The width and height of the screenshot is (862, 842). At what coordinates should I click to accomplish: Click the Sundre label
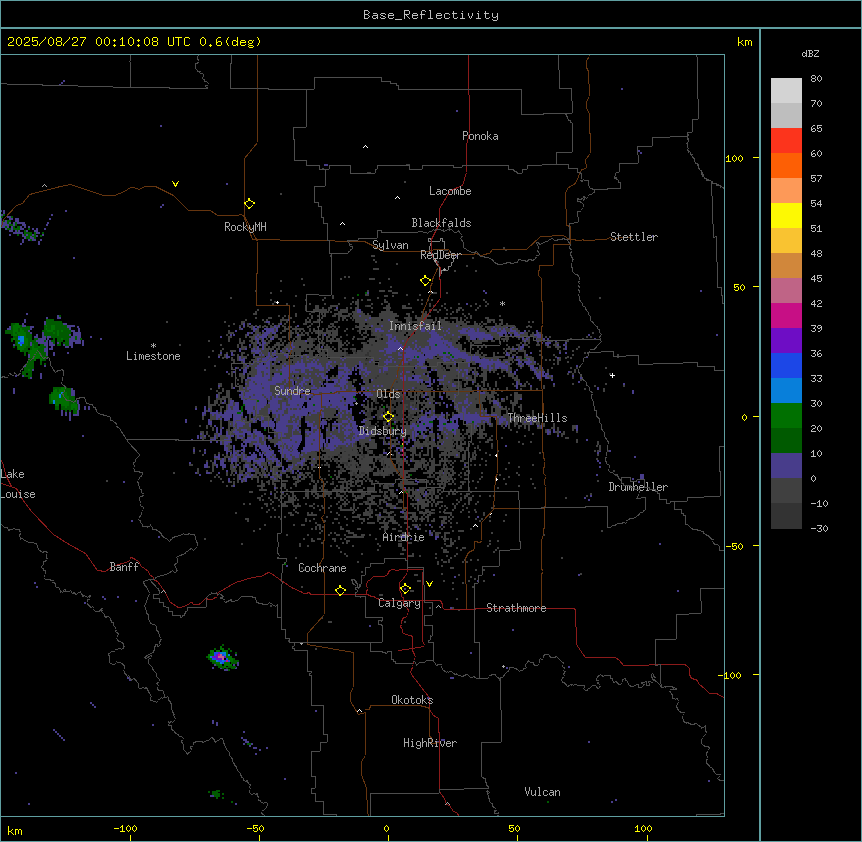point(292,391)
